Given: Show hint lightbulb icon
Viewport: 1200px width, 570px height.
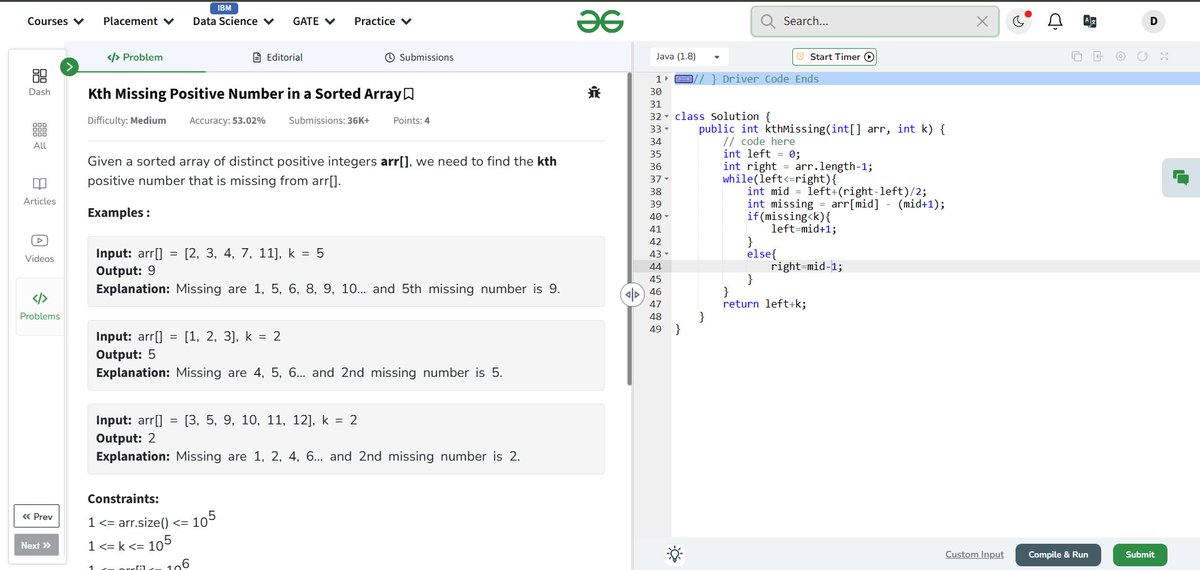Looking at the screenshot, I should coord(675,554).
